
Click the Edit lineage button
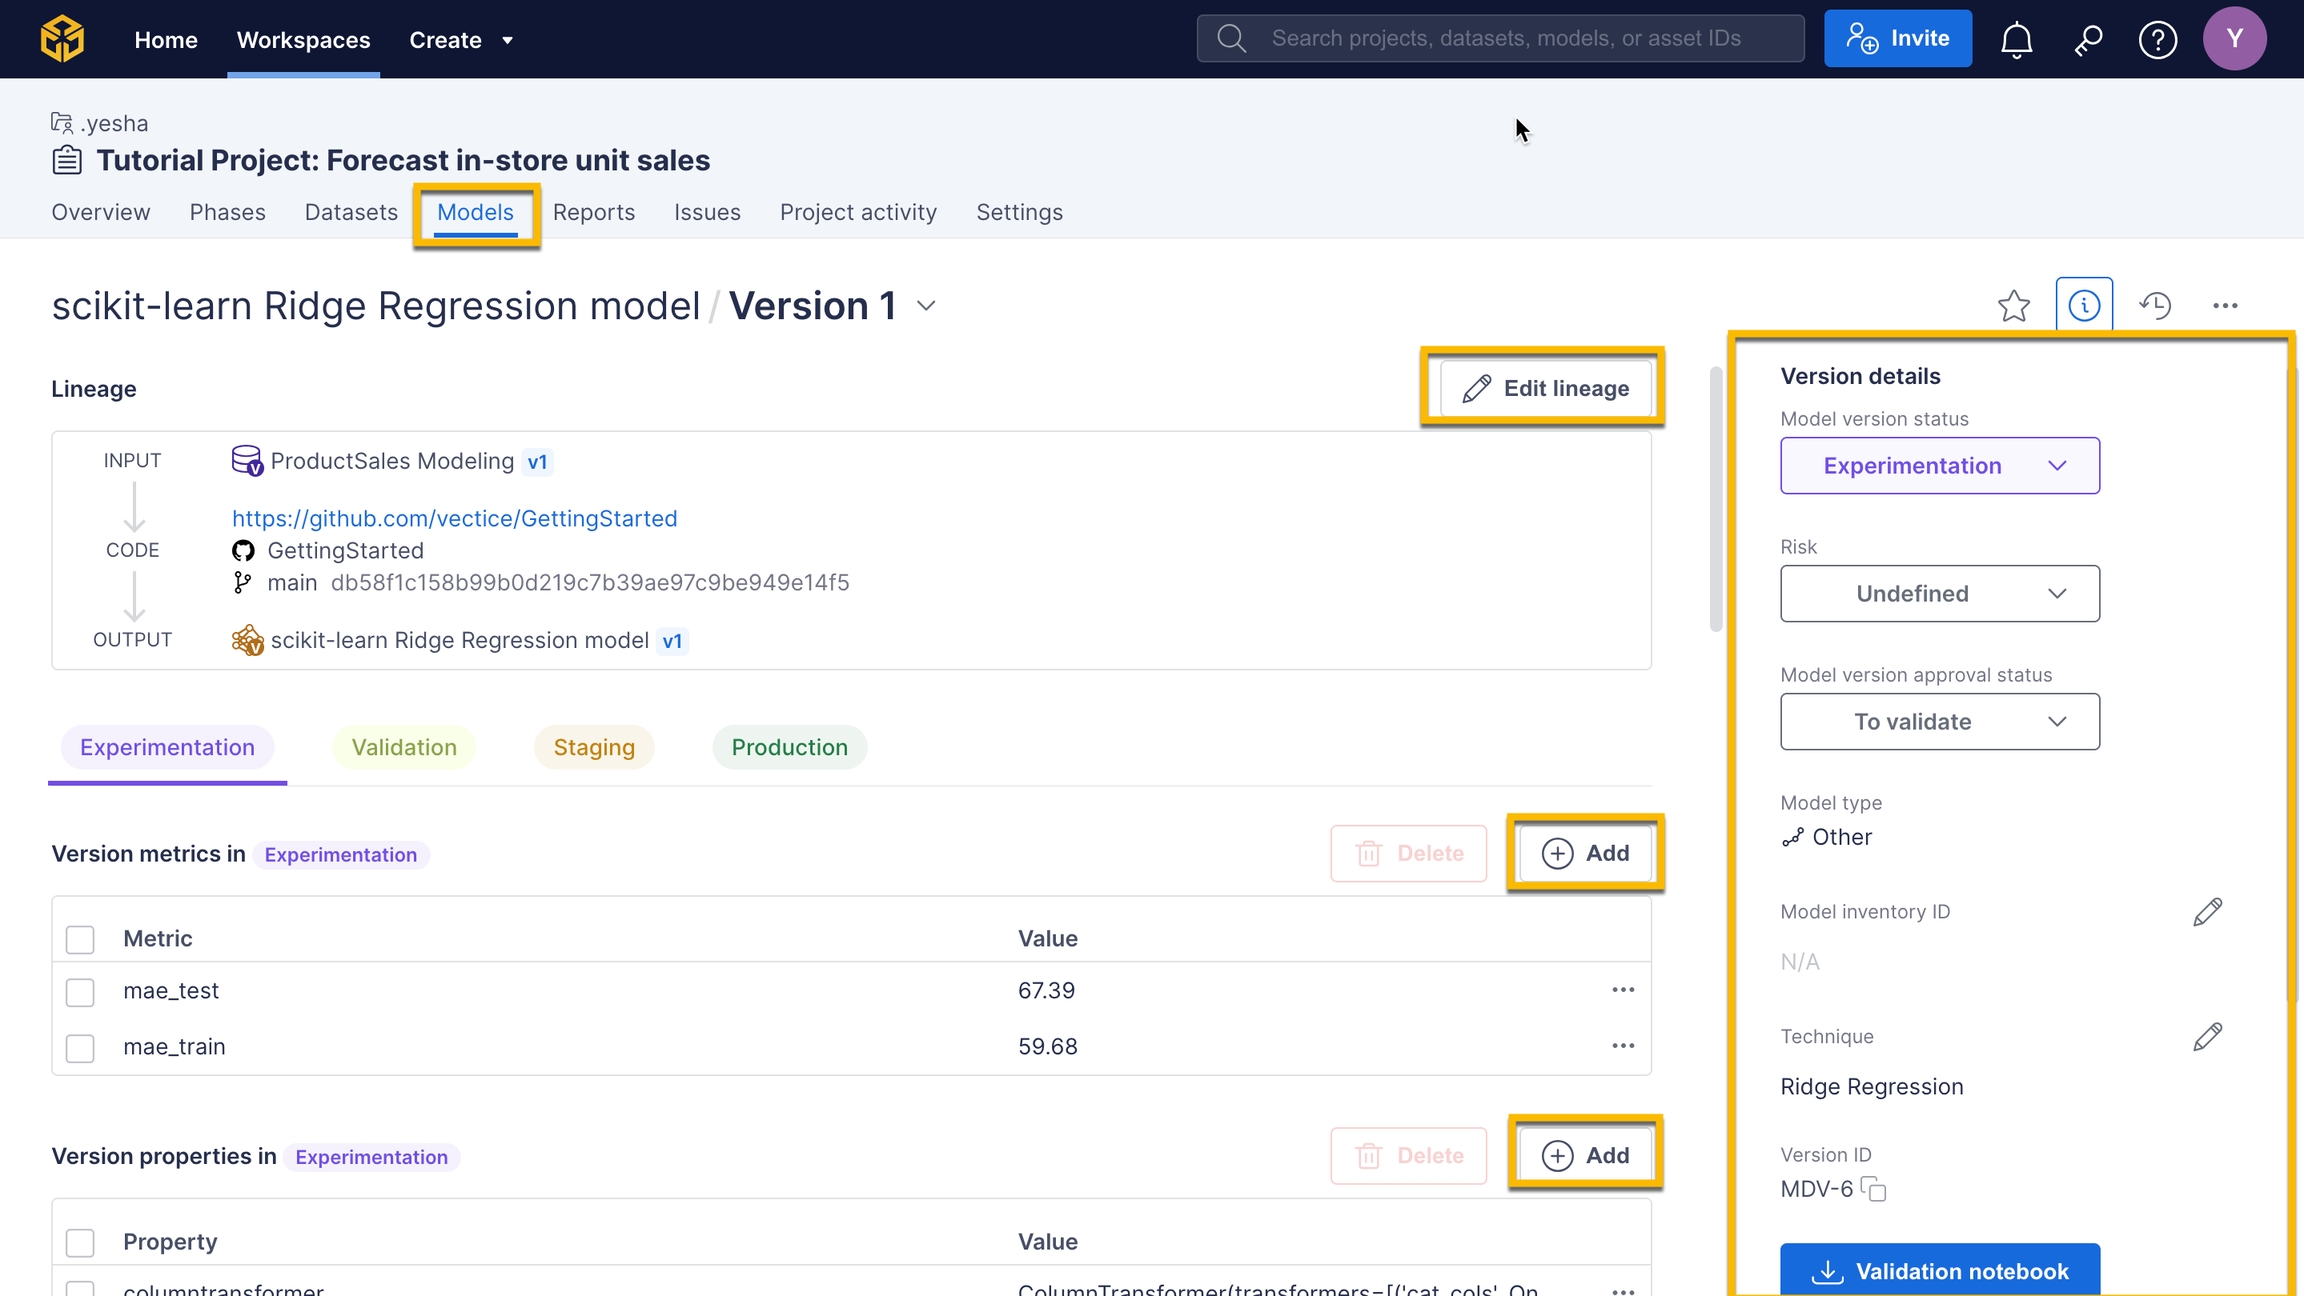pyautogui.click(x=1545, y=388)
